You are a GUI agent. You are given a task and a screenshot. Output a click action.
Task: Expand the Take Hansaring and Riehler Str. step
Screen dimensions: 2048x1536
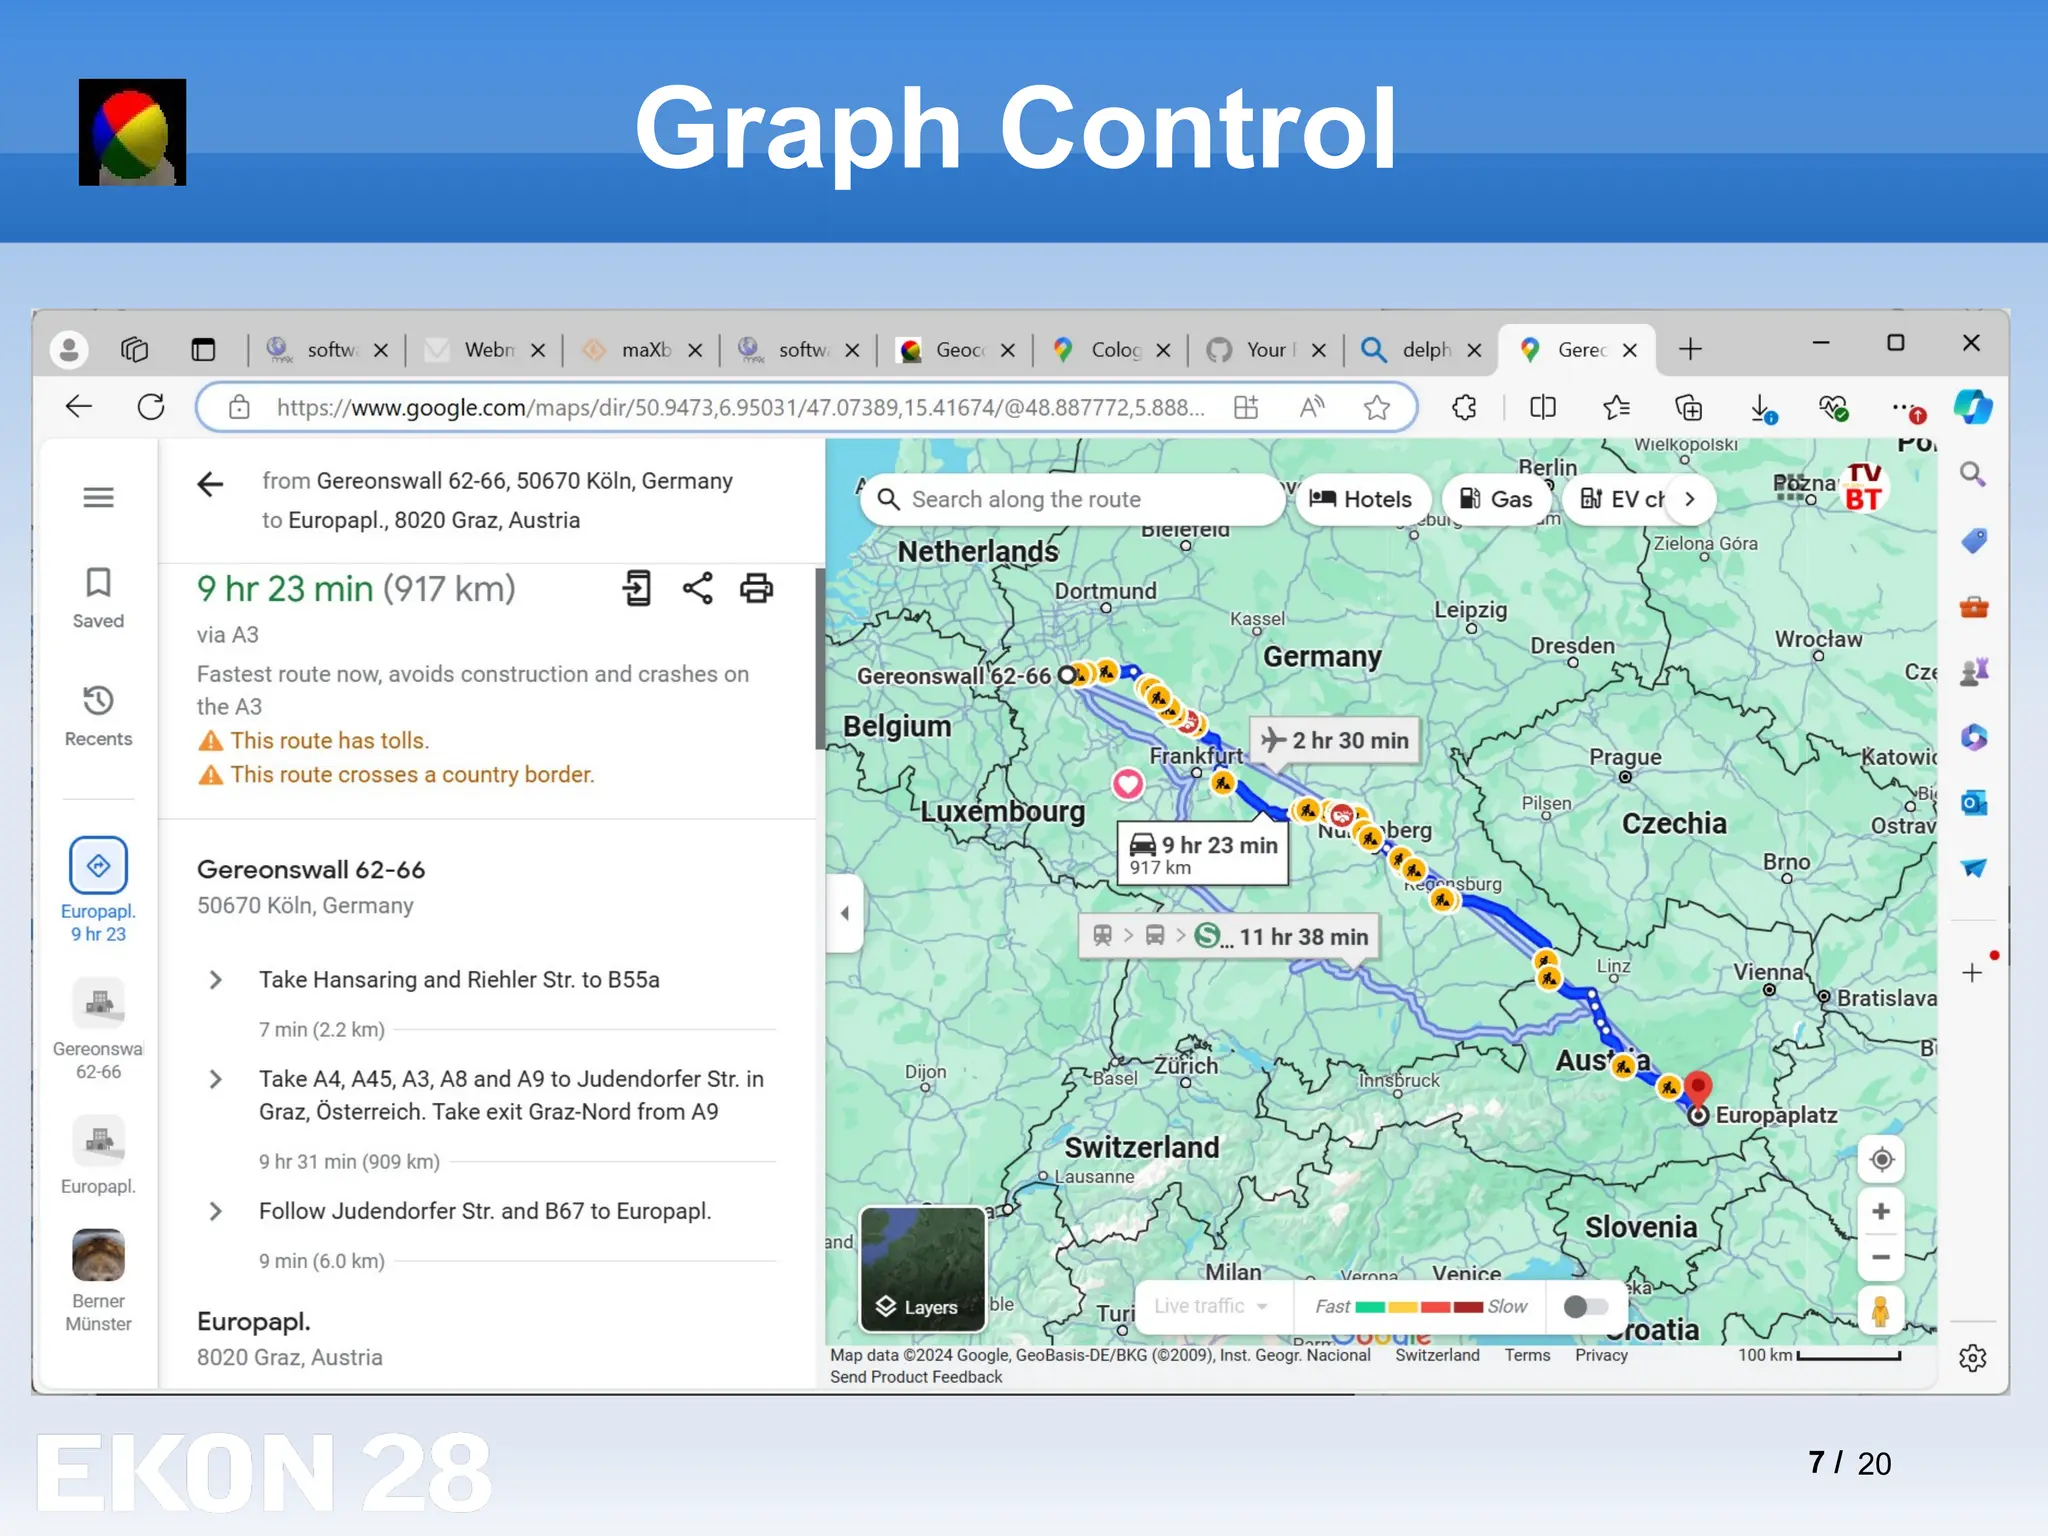(215, 980)
